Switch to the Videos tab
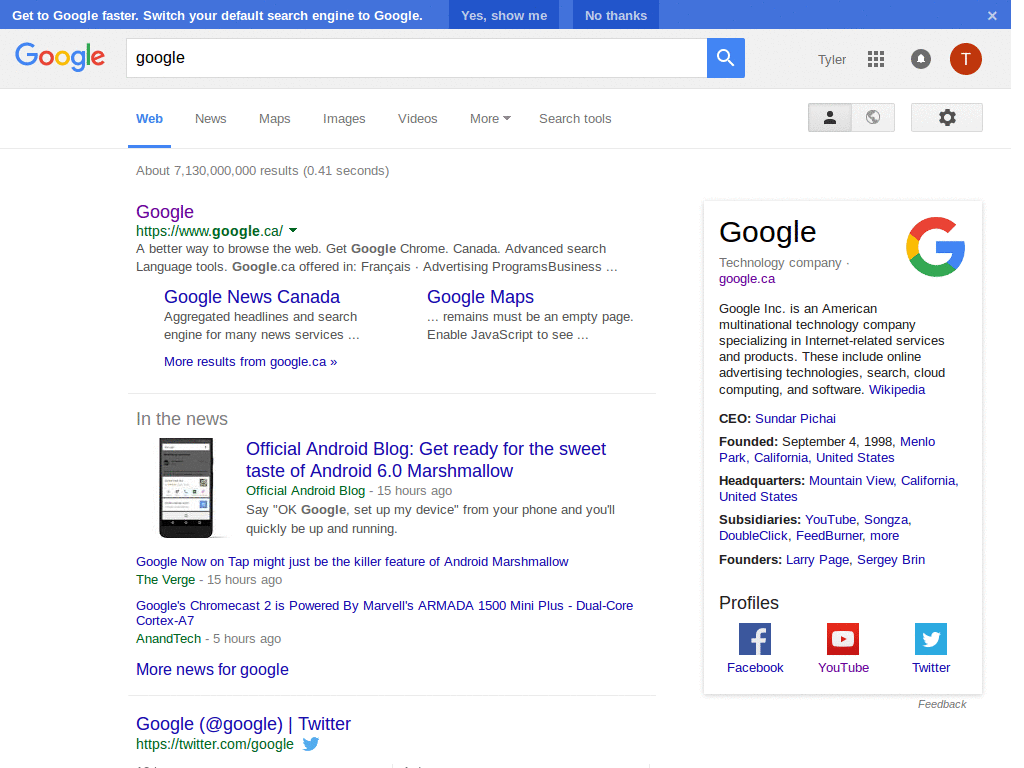The image size is (1024, 768). (417, 119)
